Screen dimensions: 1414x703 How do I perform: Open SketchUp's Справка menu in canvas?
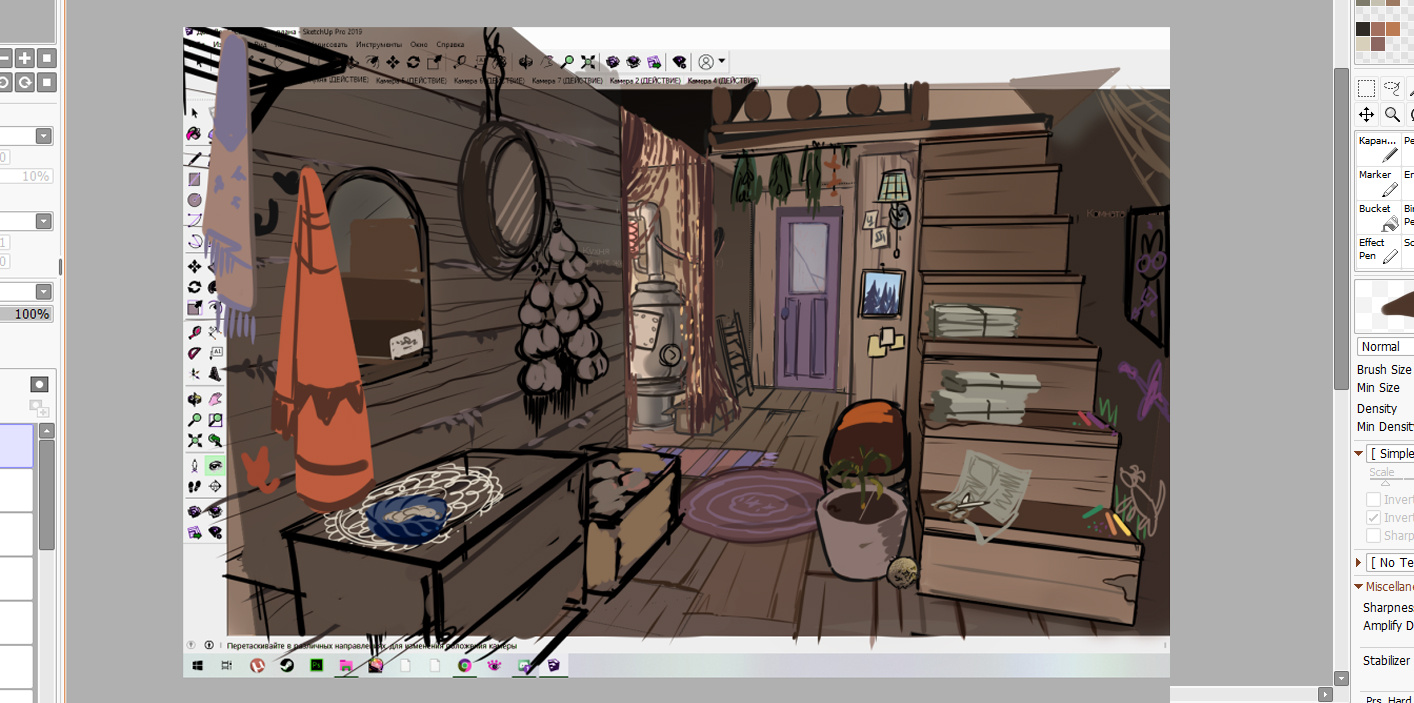(450, 44)
